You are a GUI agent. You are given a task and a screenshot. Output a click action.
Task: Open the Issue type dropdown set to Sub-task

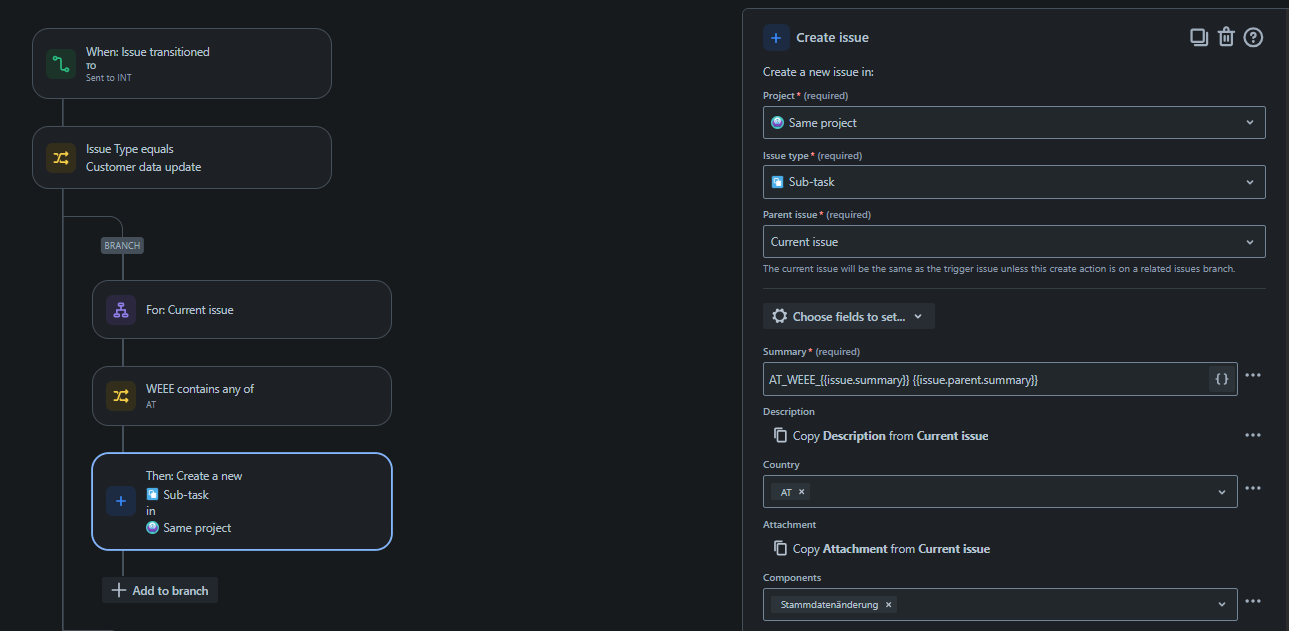click(1014, 182)
